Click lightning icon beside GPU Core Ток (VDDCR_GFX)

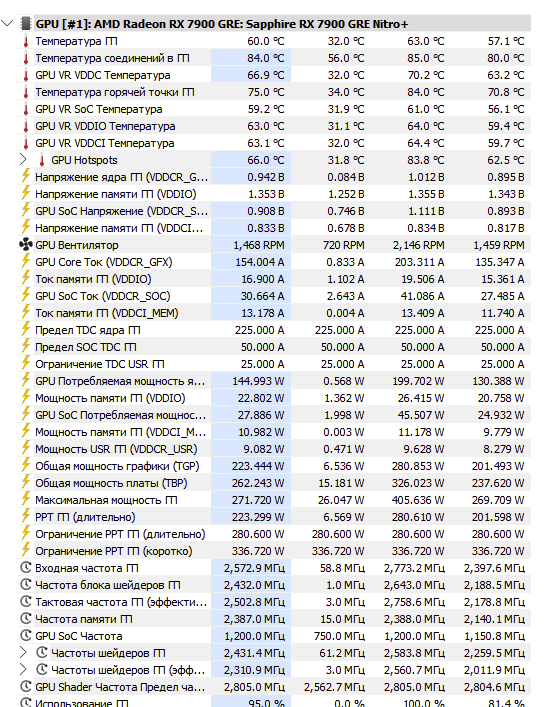[x=26, y=261]
